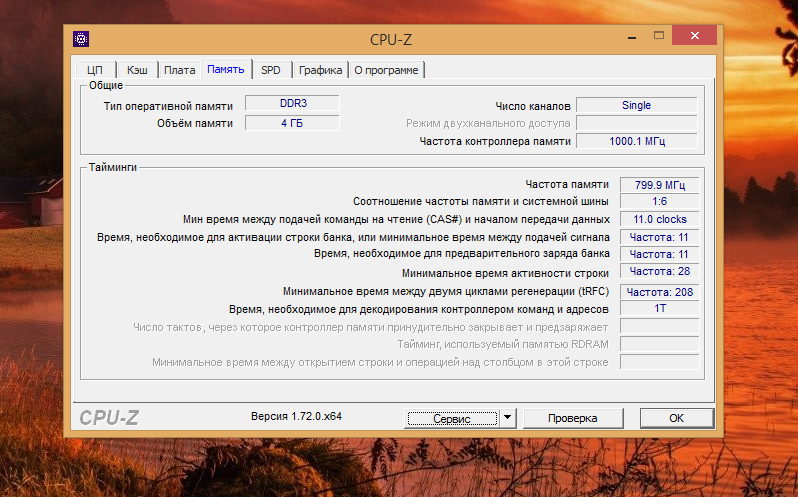Screen dimensions: 798x497
Task: Click the Число каналов label
Action: tap(533, 106)
